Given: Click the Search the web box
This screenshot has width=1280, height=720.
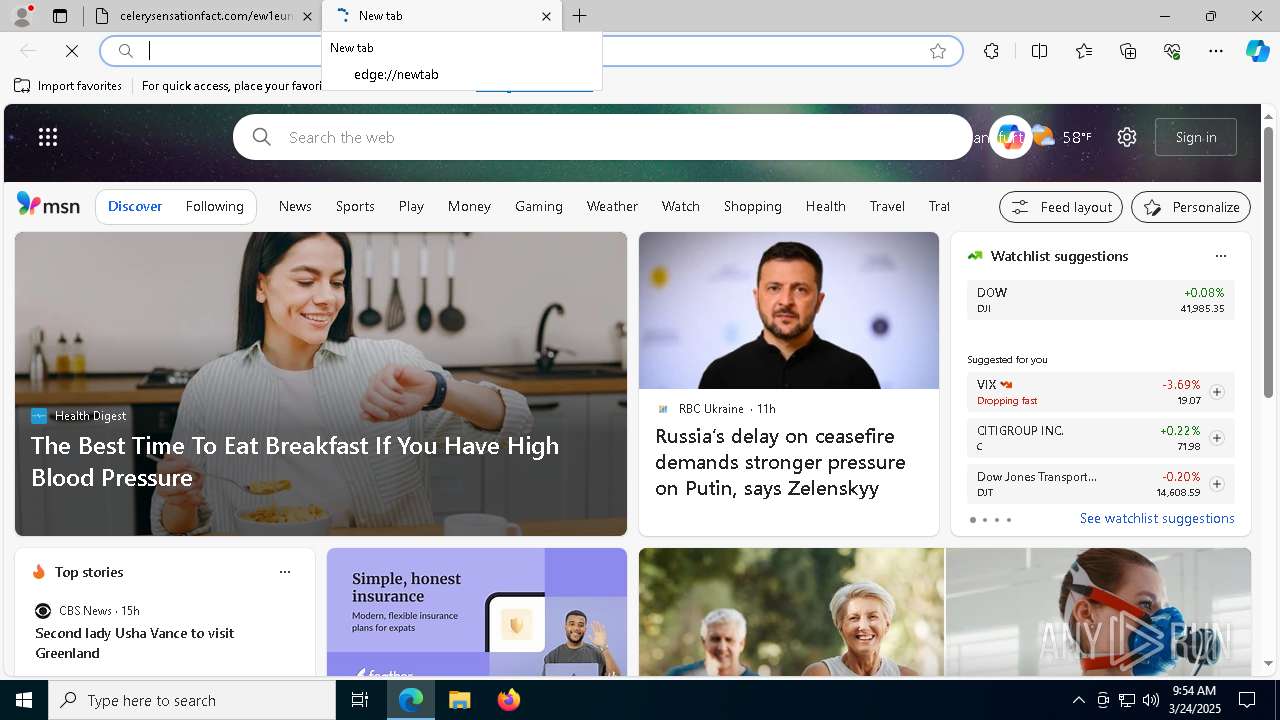Looking at the screenshot, I should click(x=602, y=137).
